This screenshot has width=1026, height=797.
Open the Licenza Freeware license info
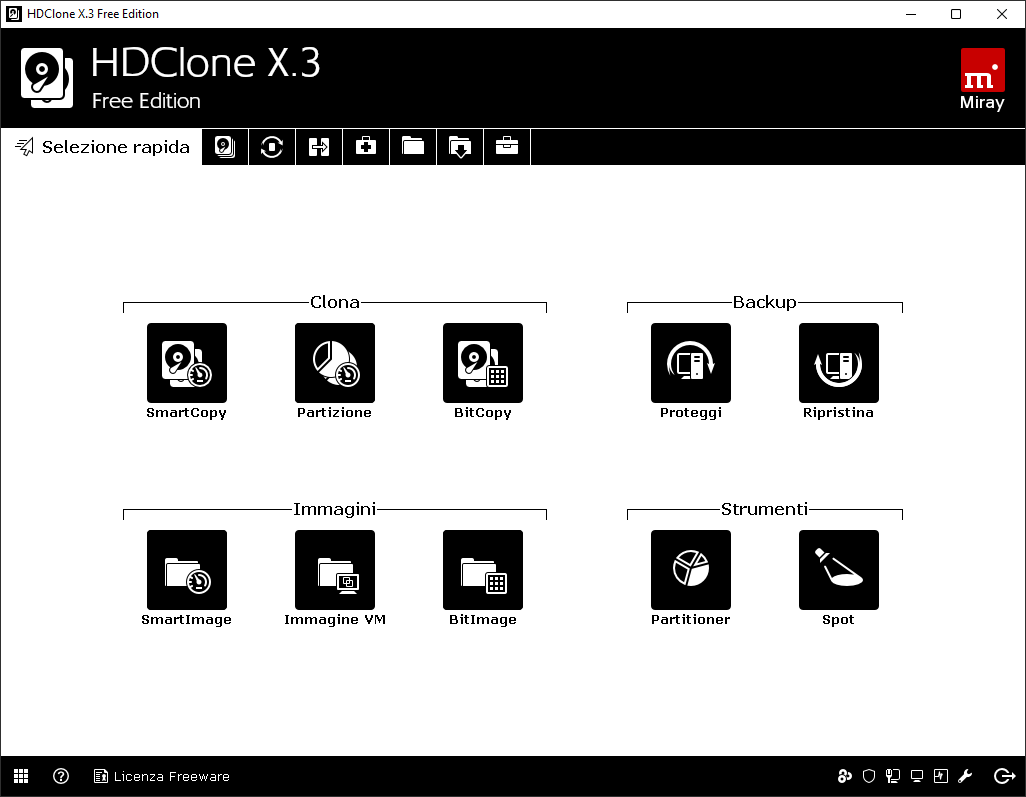point(162,776)
